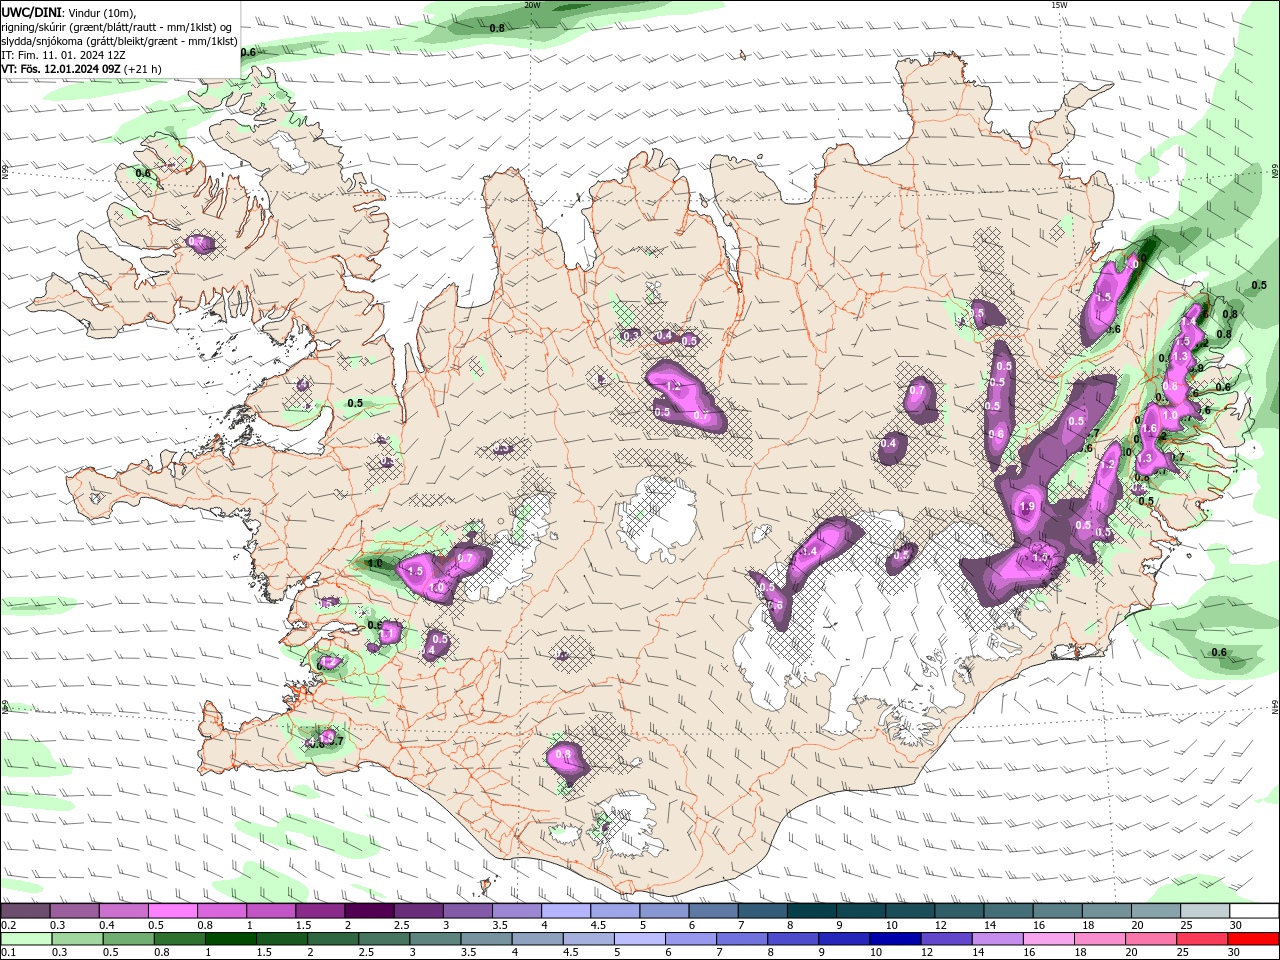Click the rain legend swatch labeled 25

point(1201,939)
